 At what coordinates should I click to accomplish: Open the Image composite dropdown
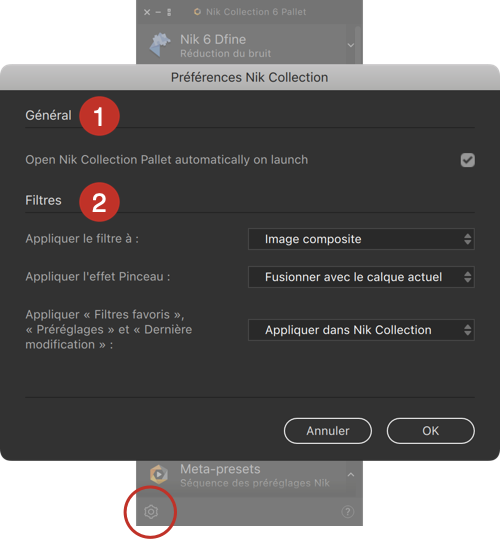pos(361,239)
